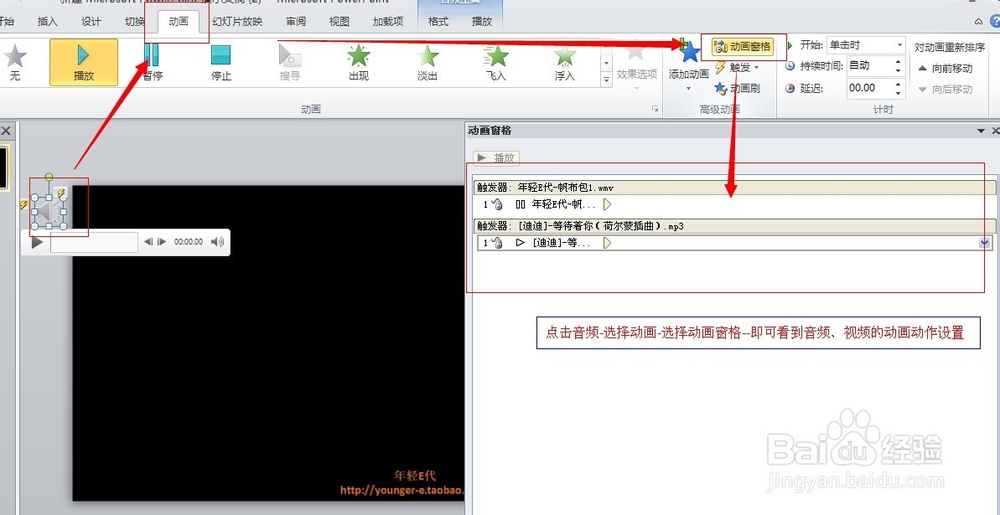This screenshot has height=515, width=1000.
Task: Apply the 飞入 (Fly In) effect
Action: click(496, 62)
